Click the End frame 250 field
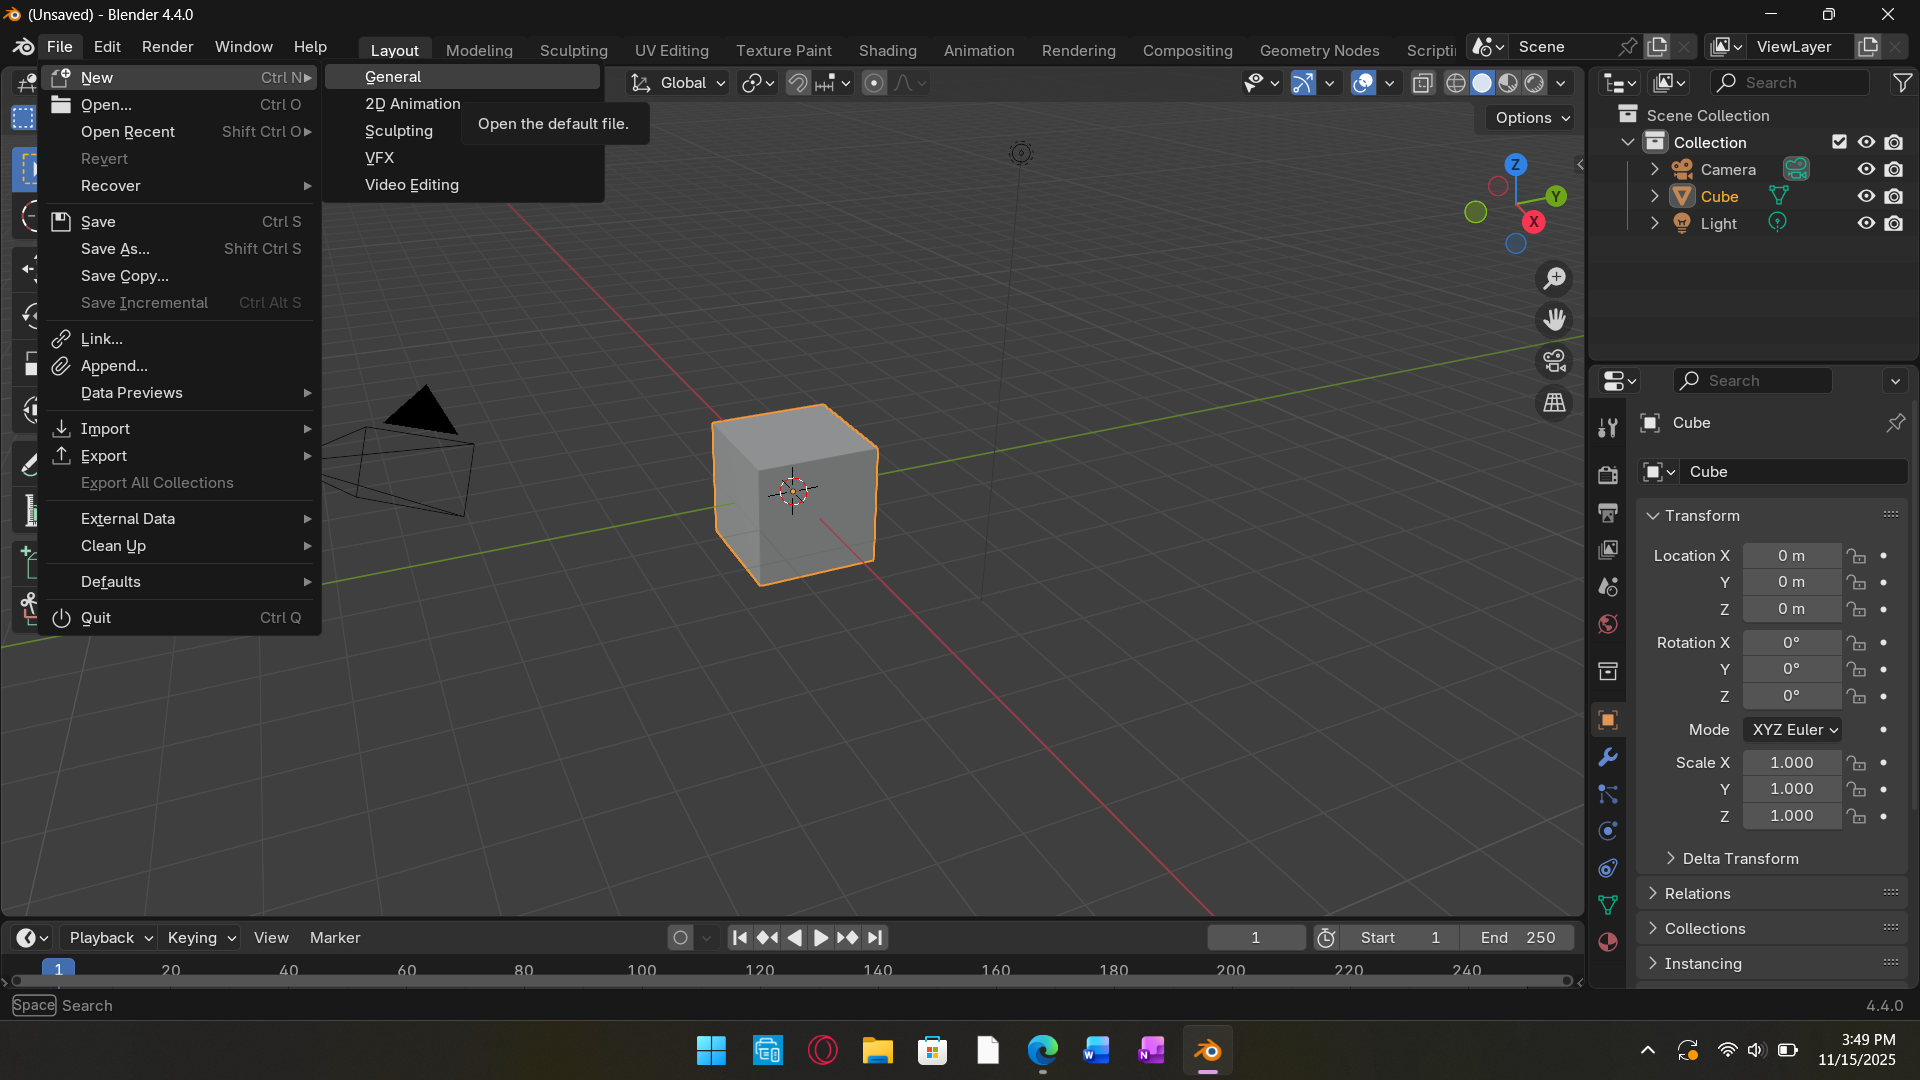The image size is (1920, 1080). coord(1517,938)
